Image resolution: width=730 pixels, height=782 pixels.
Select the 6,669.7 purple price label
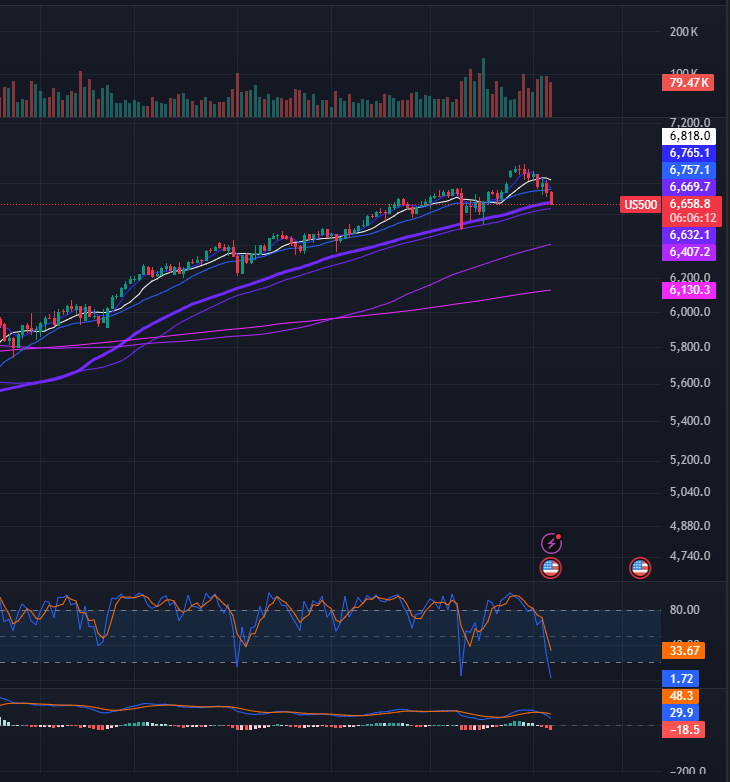pos(689,187)
